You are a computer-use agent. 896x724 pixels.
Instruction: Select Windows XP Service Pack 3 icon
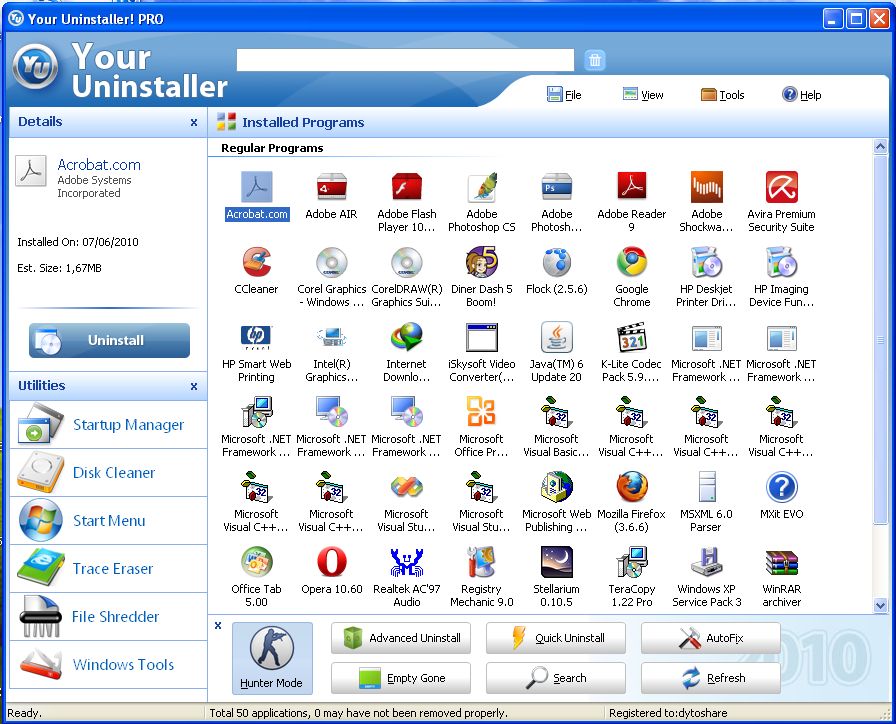(706, 562)
